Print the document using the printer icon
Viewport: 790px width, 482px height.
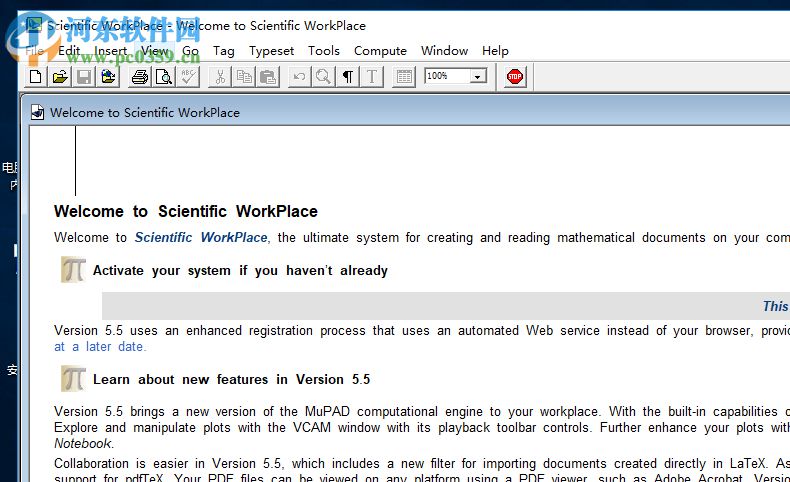tap(140, 77)
